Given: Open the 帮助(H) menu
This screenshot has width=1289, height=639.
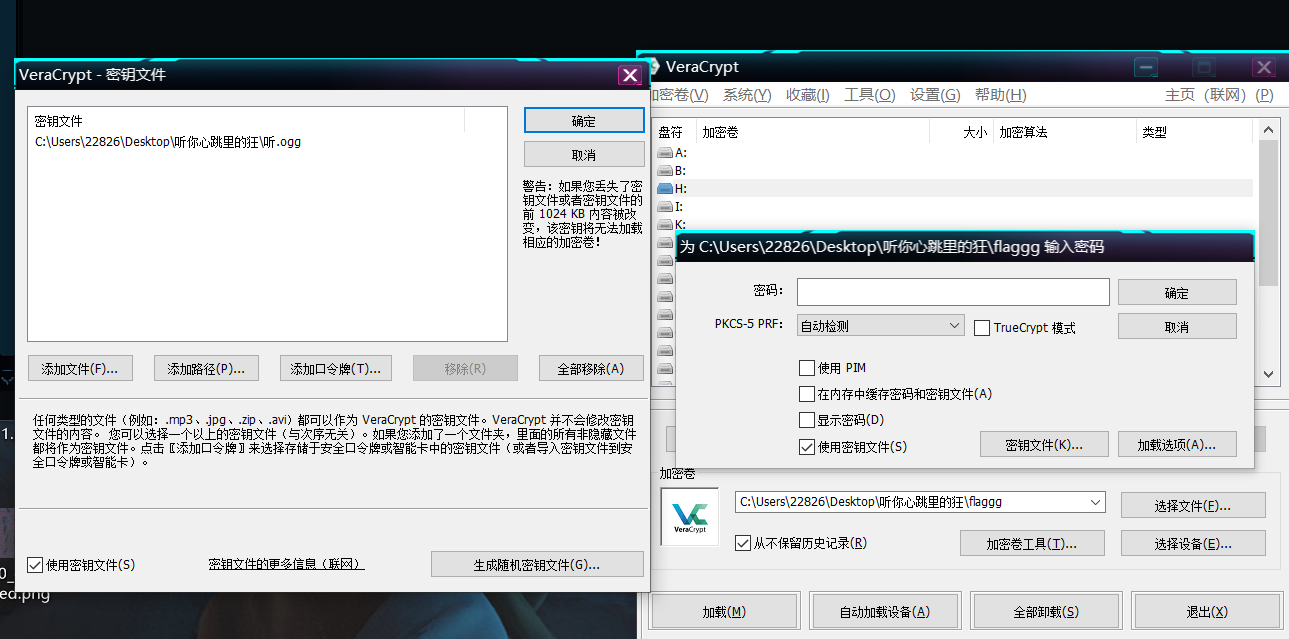Looking at the screenshot, I should (1001, 95).
